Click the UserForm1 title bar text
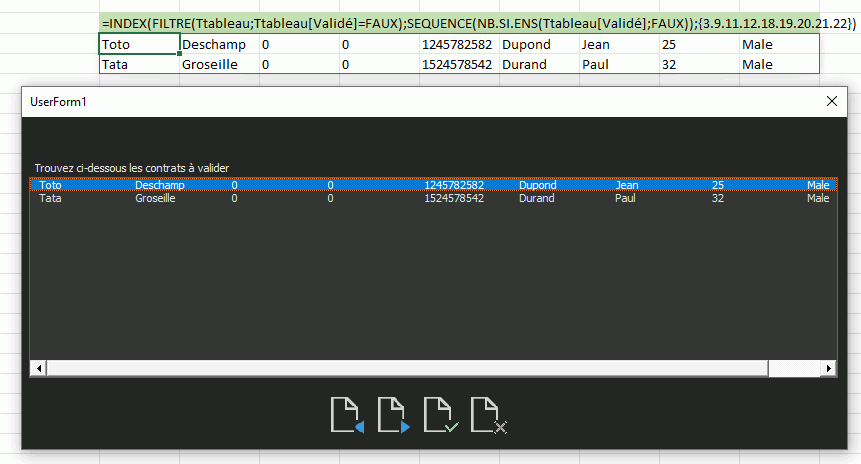861x464 pixels. coord(58,102)
